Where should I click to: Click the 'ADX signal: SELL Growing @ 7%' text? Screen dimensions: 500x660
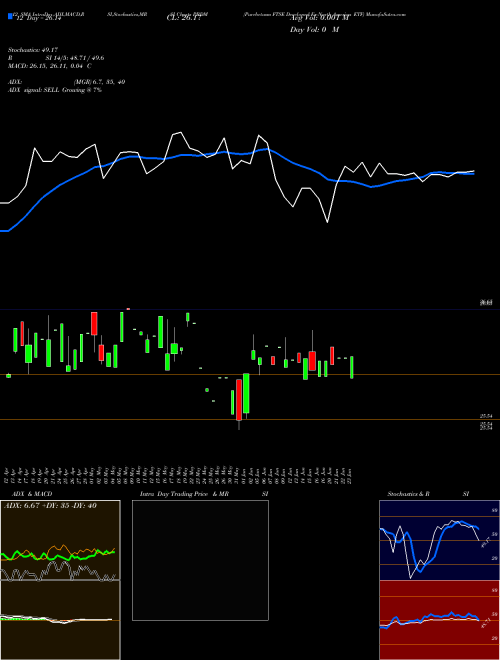click(x=55, y=90)
